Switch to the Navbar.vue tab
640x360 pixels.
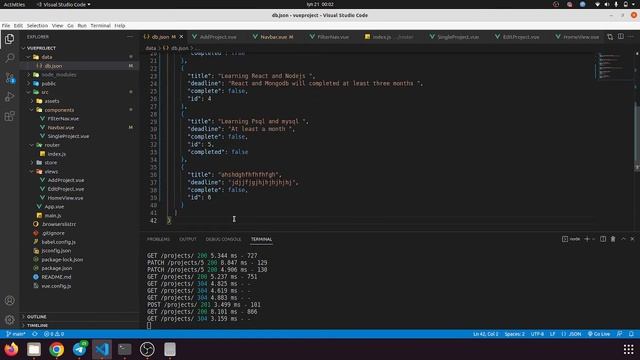(x=273, y=37)
